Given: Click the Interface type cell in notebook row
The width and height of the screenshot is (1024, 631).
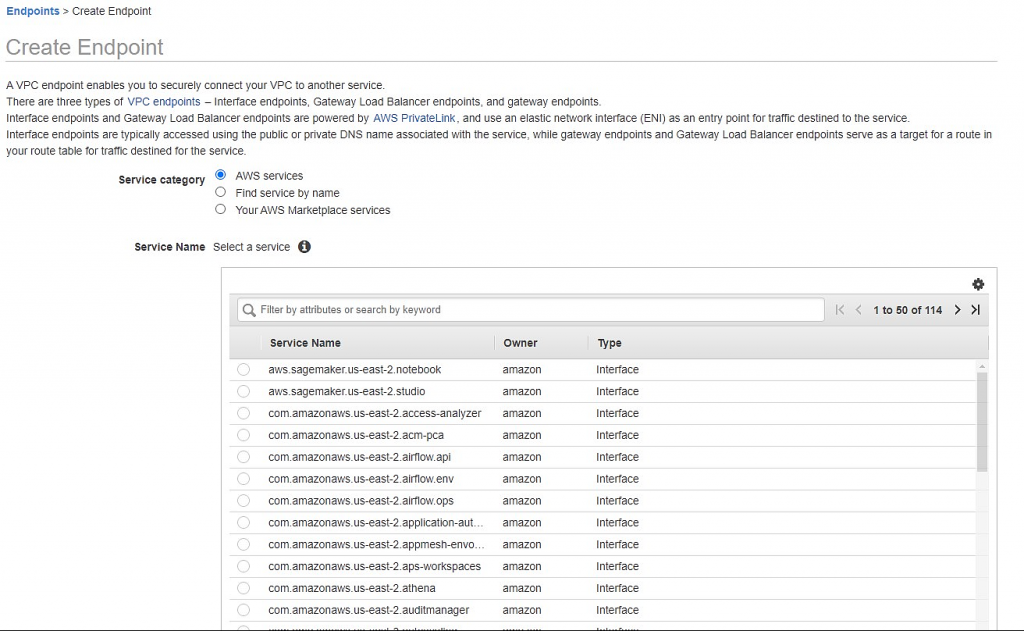Looking at the screenshot, I should tap(617, 370).
